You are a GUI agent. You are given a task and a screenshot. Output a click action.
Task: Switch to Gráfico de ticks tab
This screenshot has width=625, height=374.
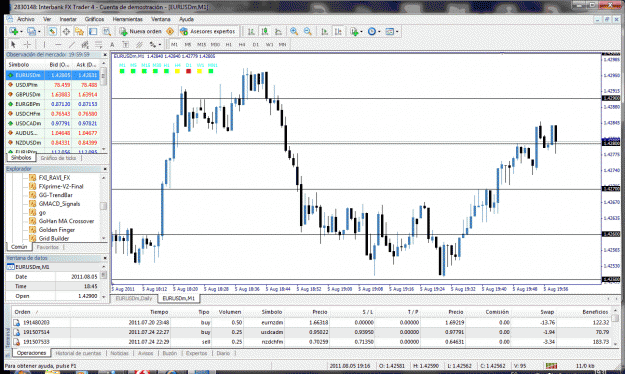click(58, 158)
